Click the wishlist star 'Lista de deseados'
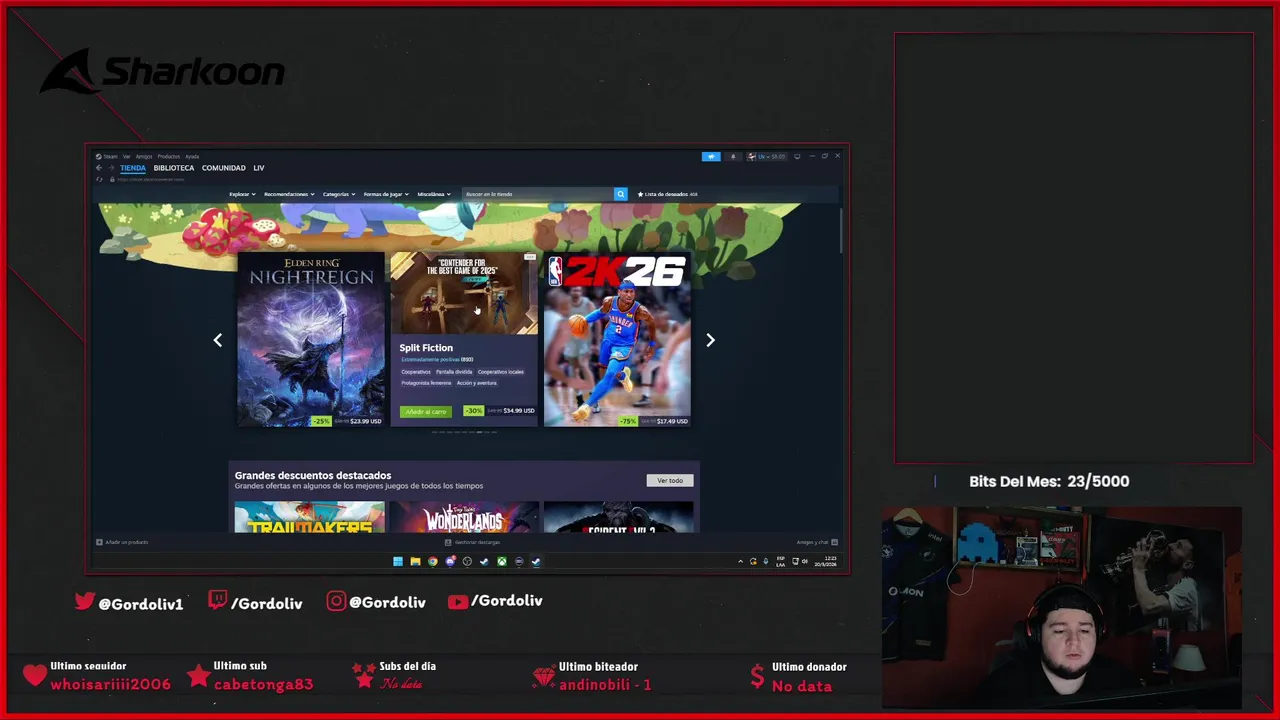Screen dimensions: 1280x720 click(x=667, y=194)
